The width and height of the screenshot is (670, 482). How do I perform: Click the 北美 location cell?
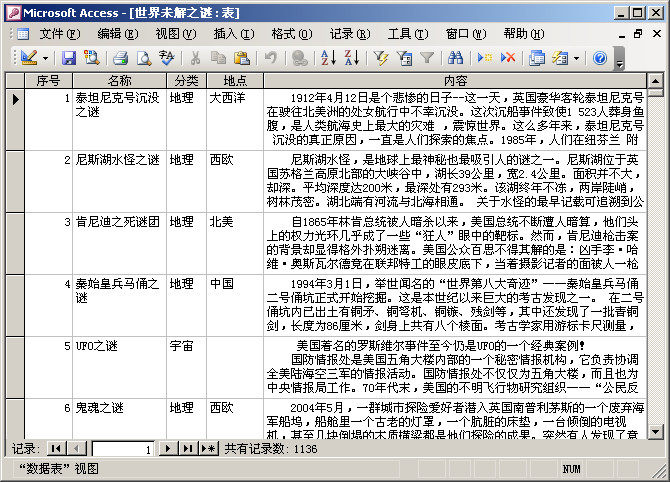(x=235, y=243)
